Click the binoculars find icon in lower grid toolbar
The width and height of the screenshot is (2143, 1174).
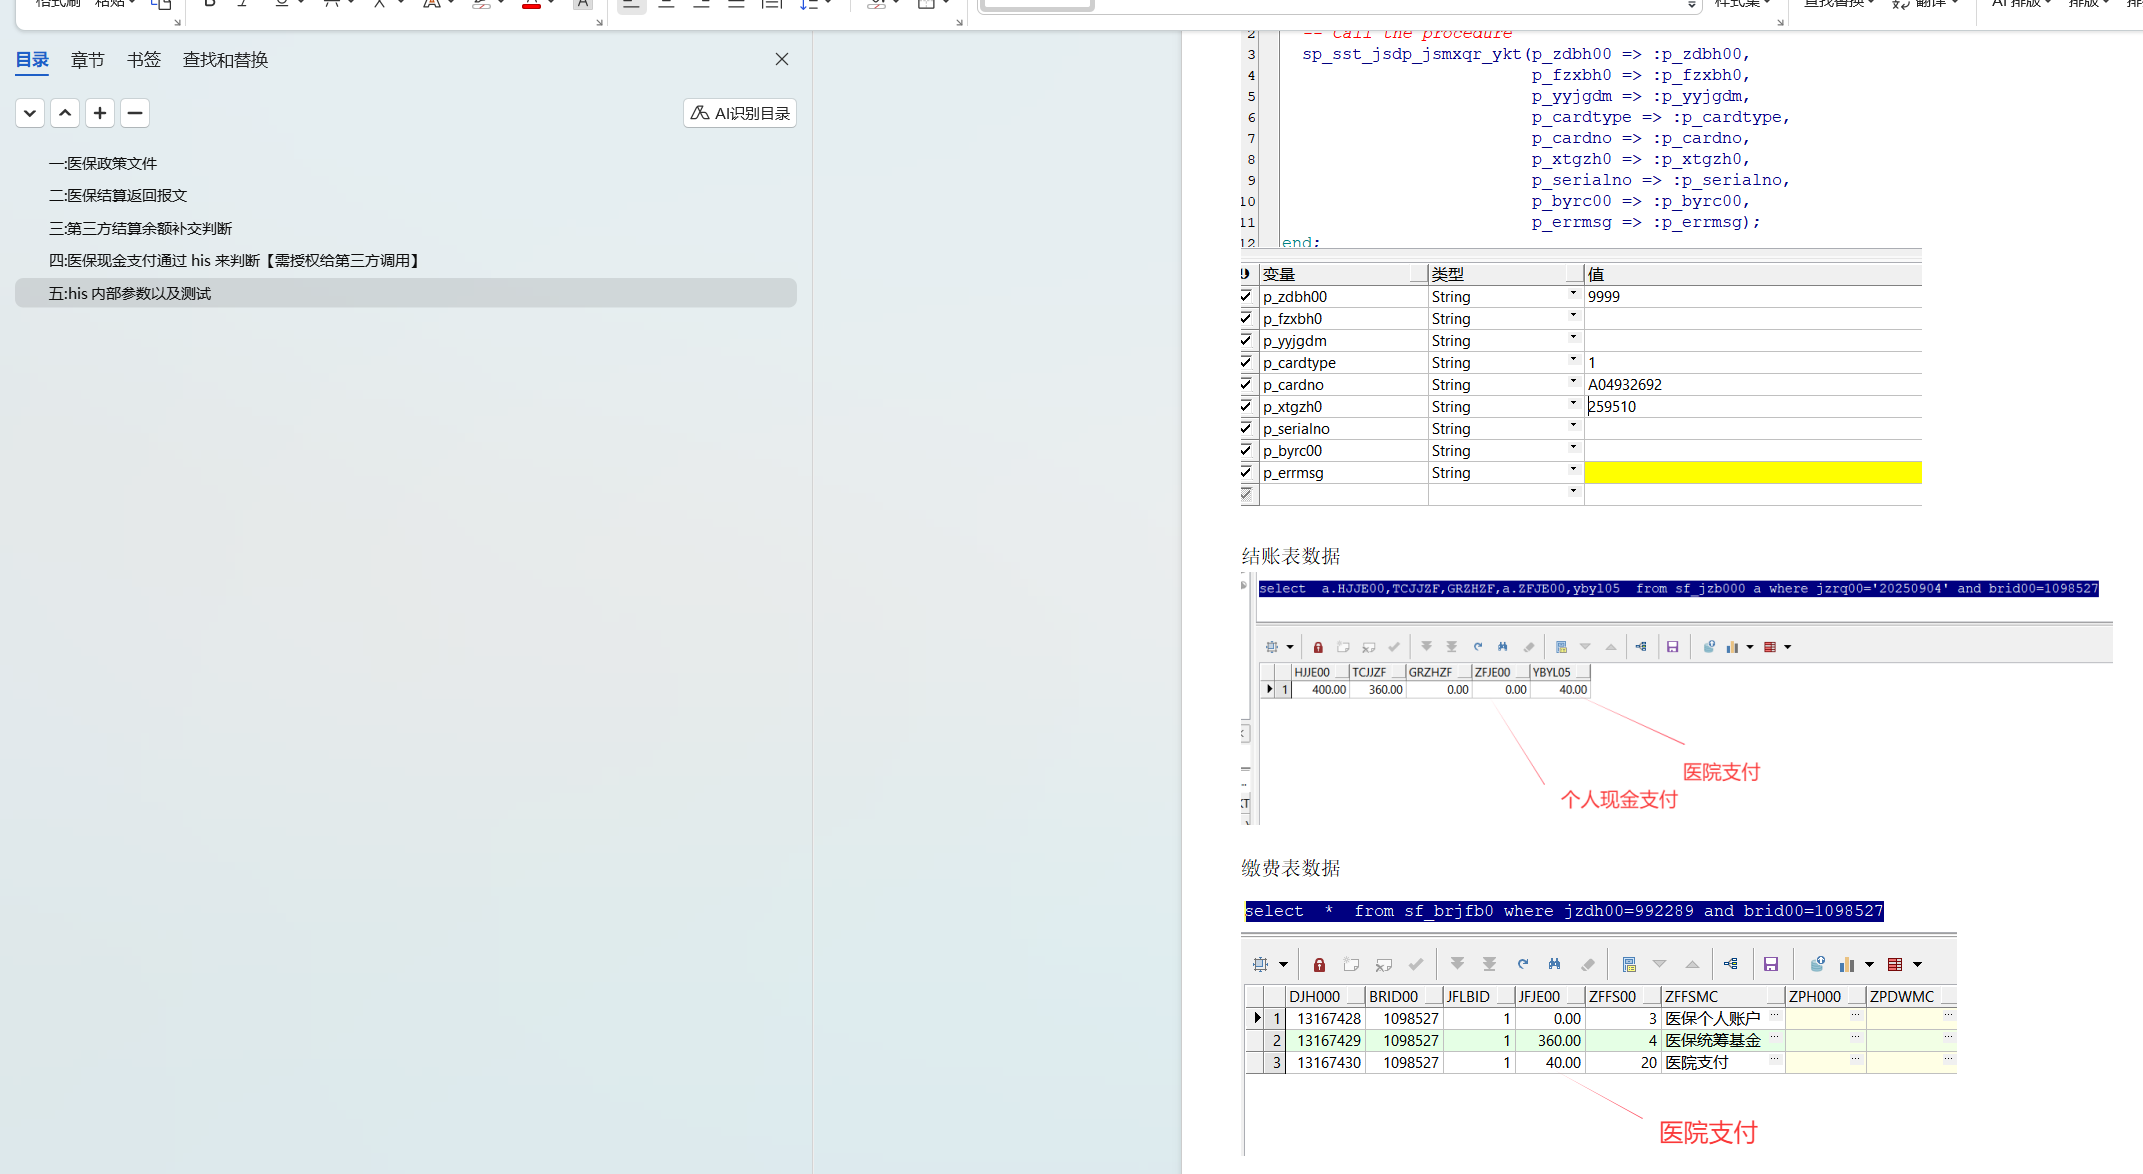point(1554,965)
